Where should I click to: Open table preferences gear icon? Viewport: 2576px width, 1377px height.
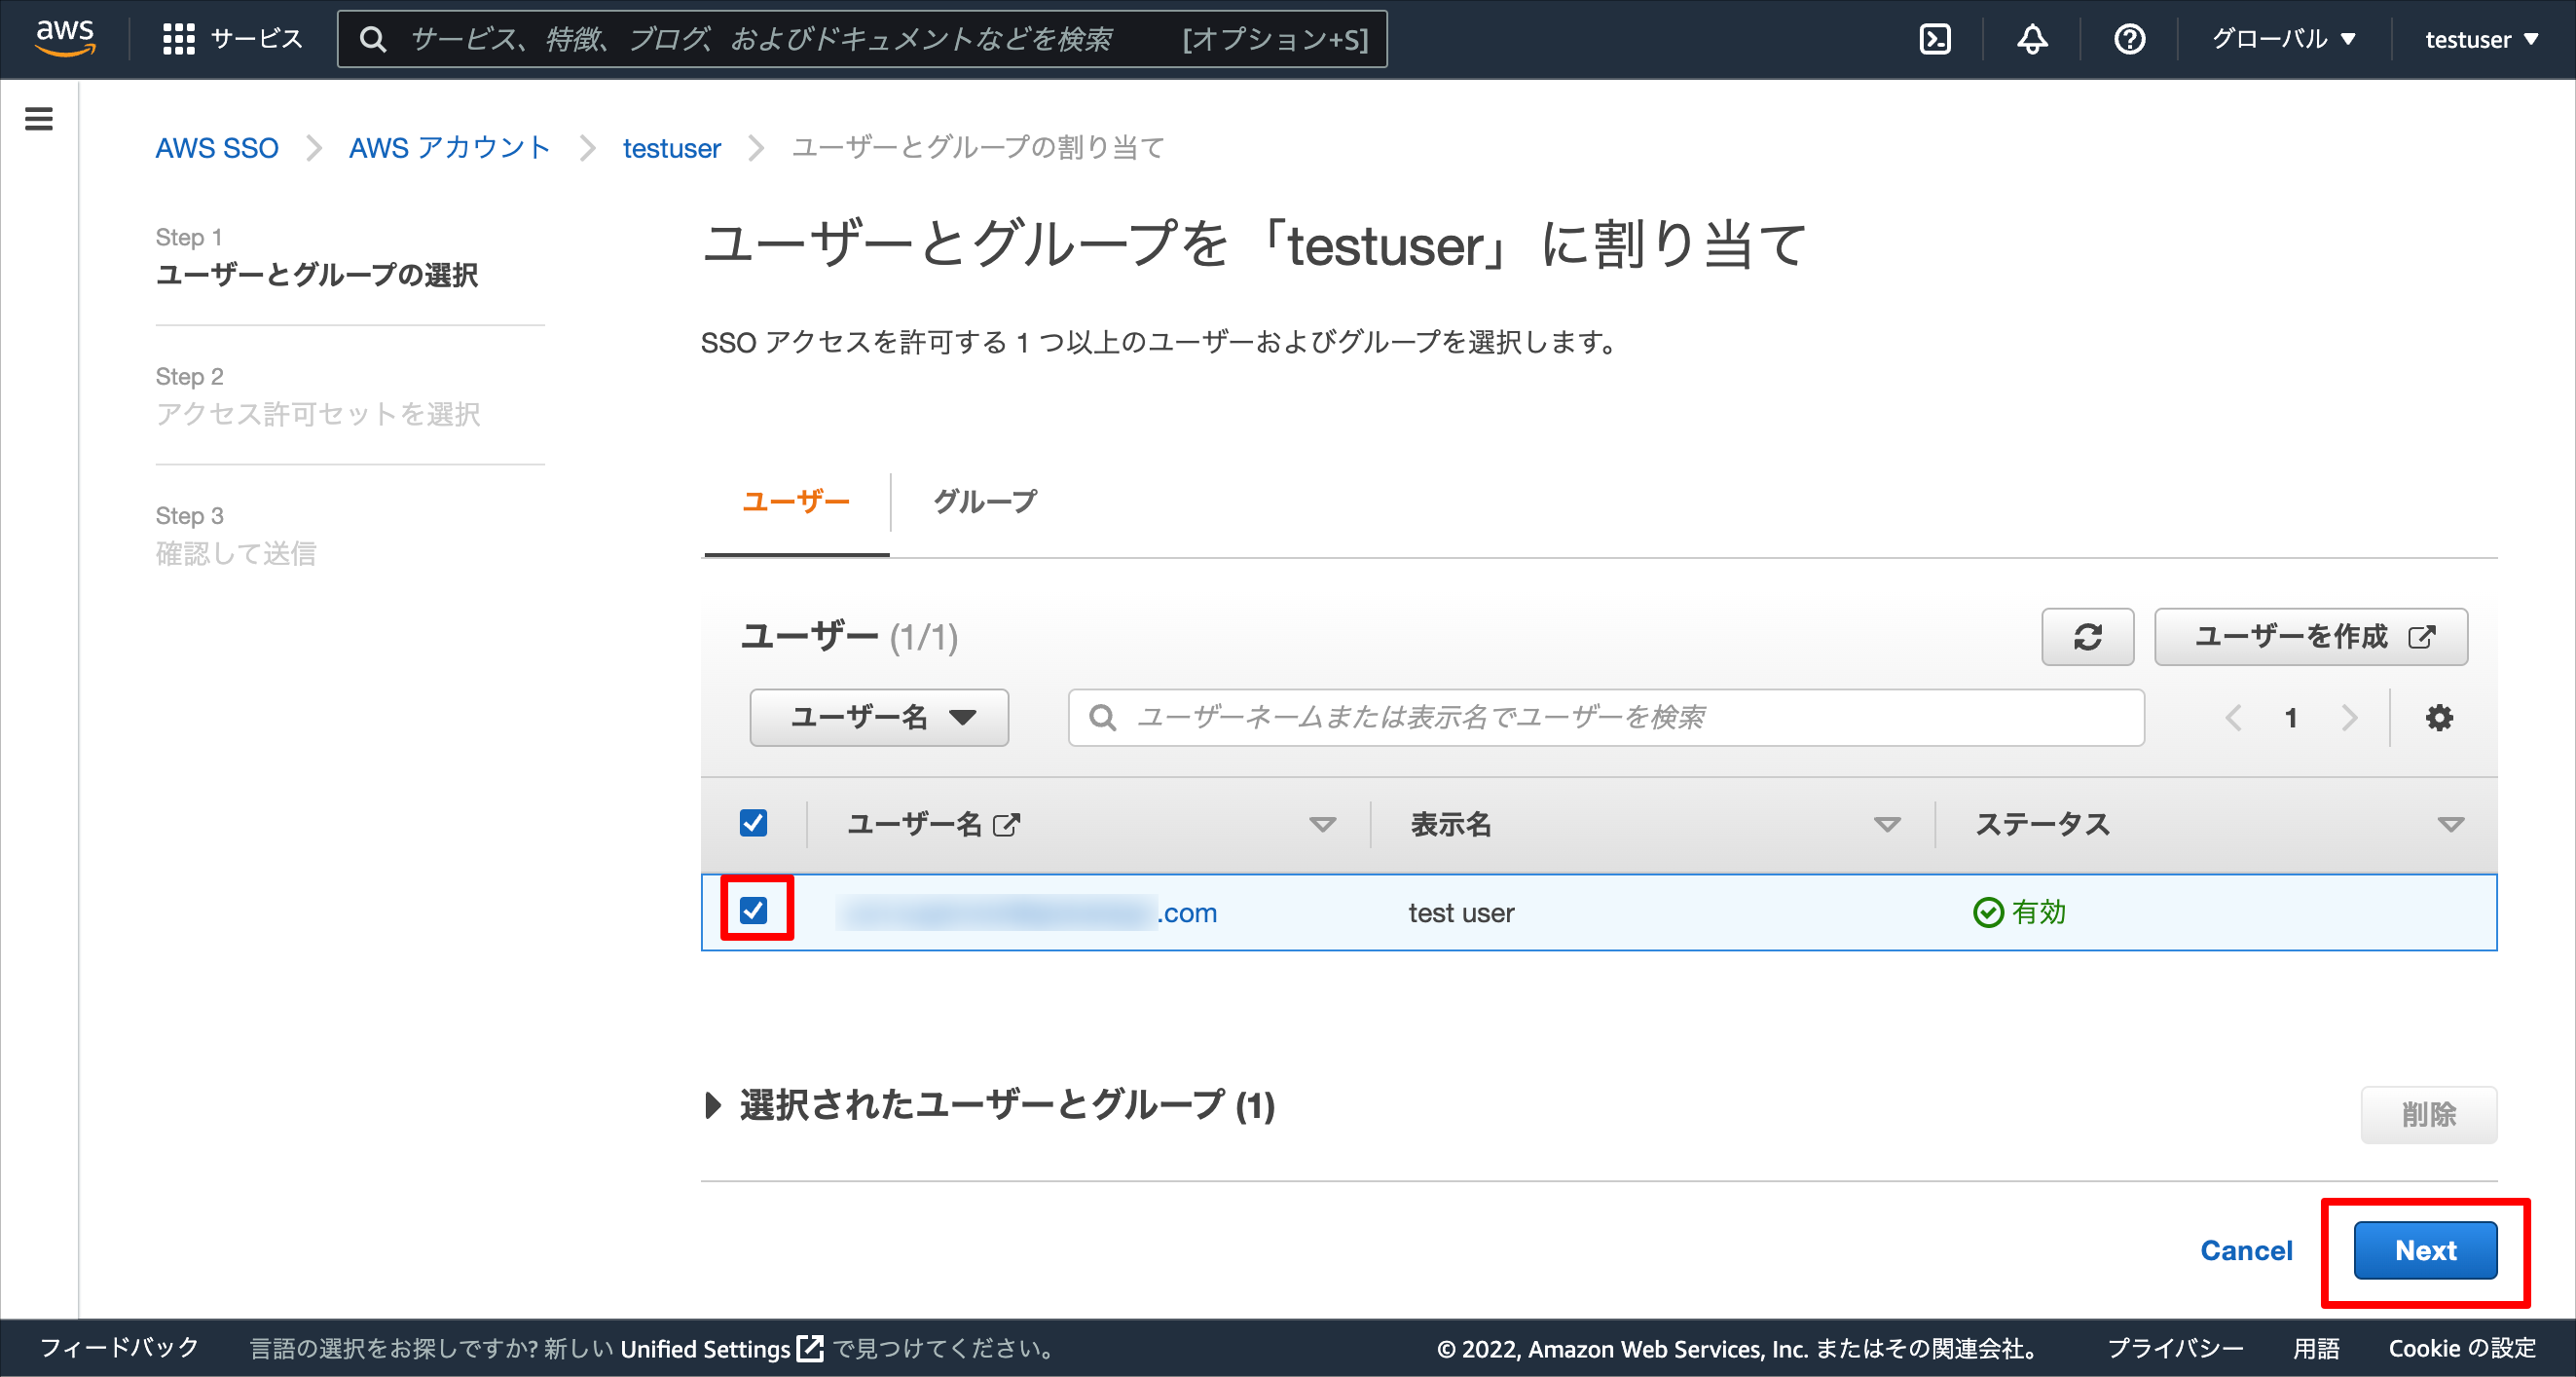click(x=2439, y=717)
